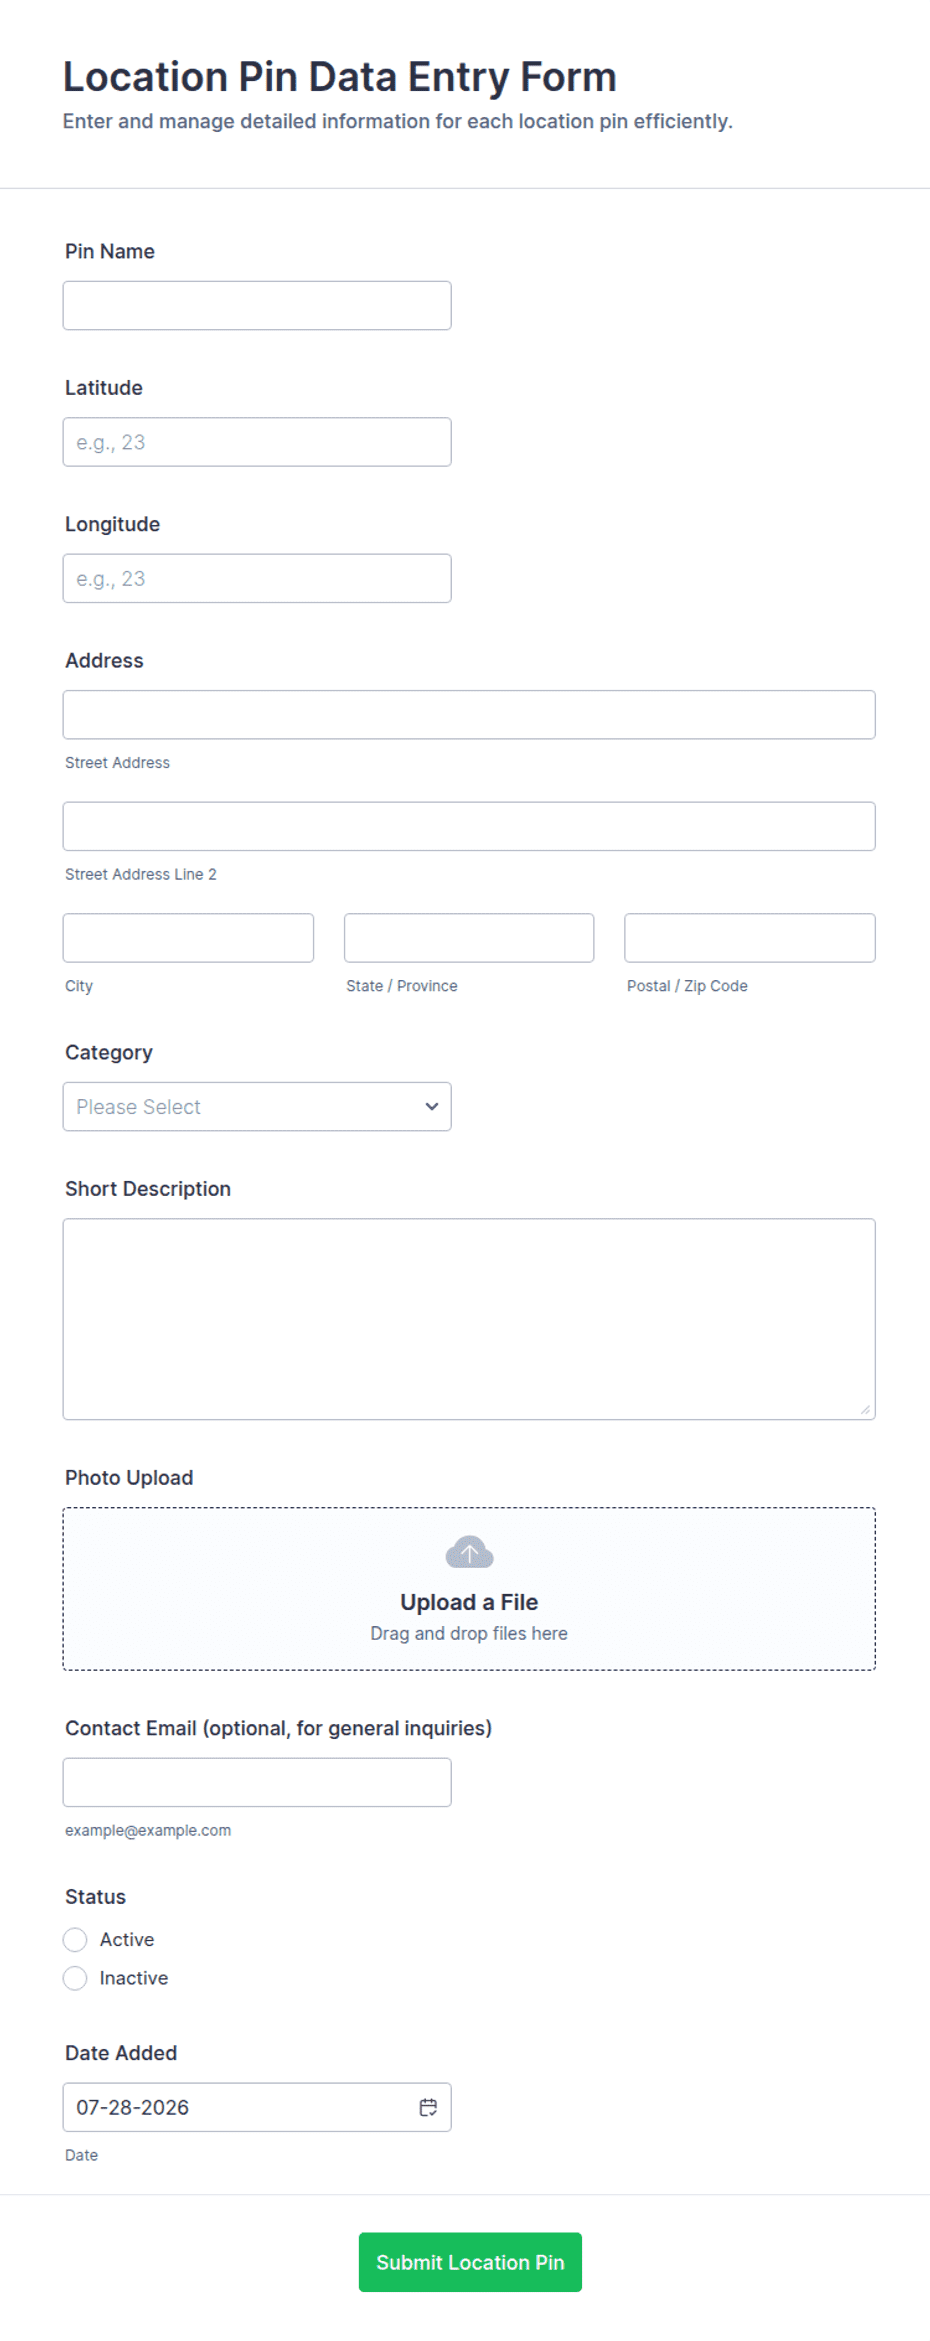Screen dimensions: 930x2341
Task: Click into the Latitude input
Action: 257,442
